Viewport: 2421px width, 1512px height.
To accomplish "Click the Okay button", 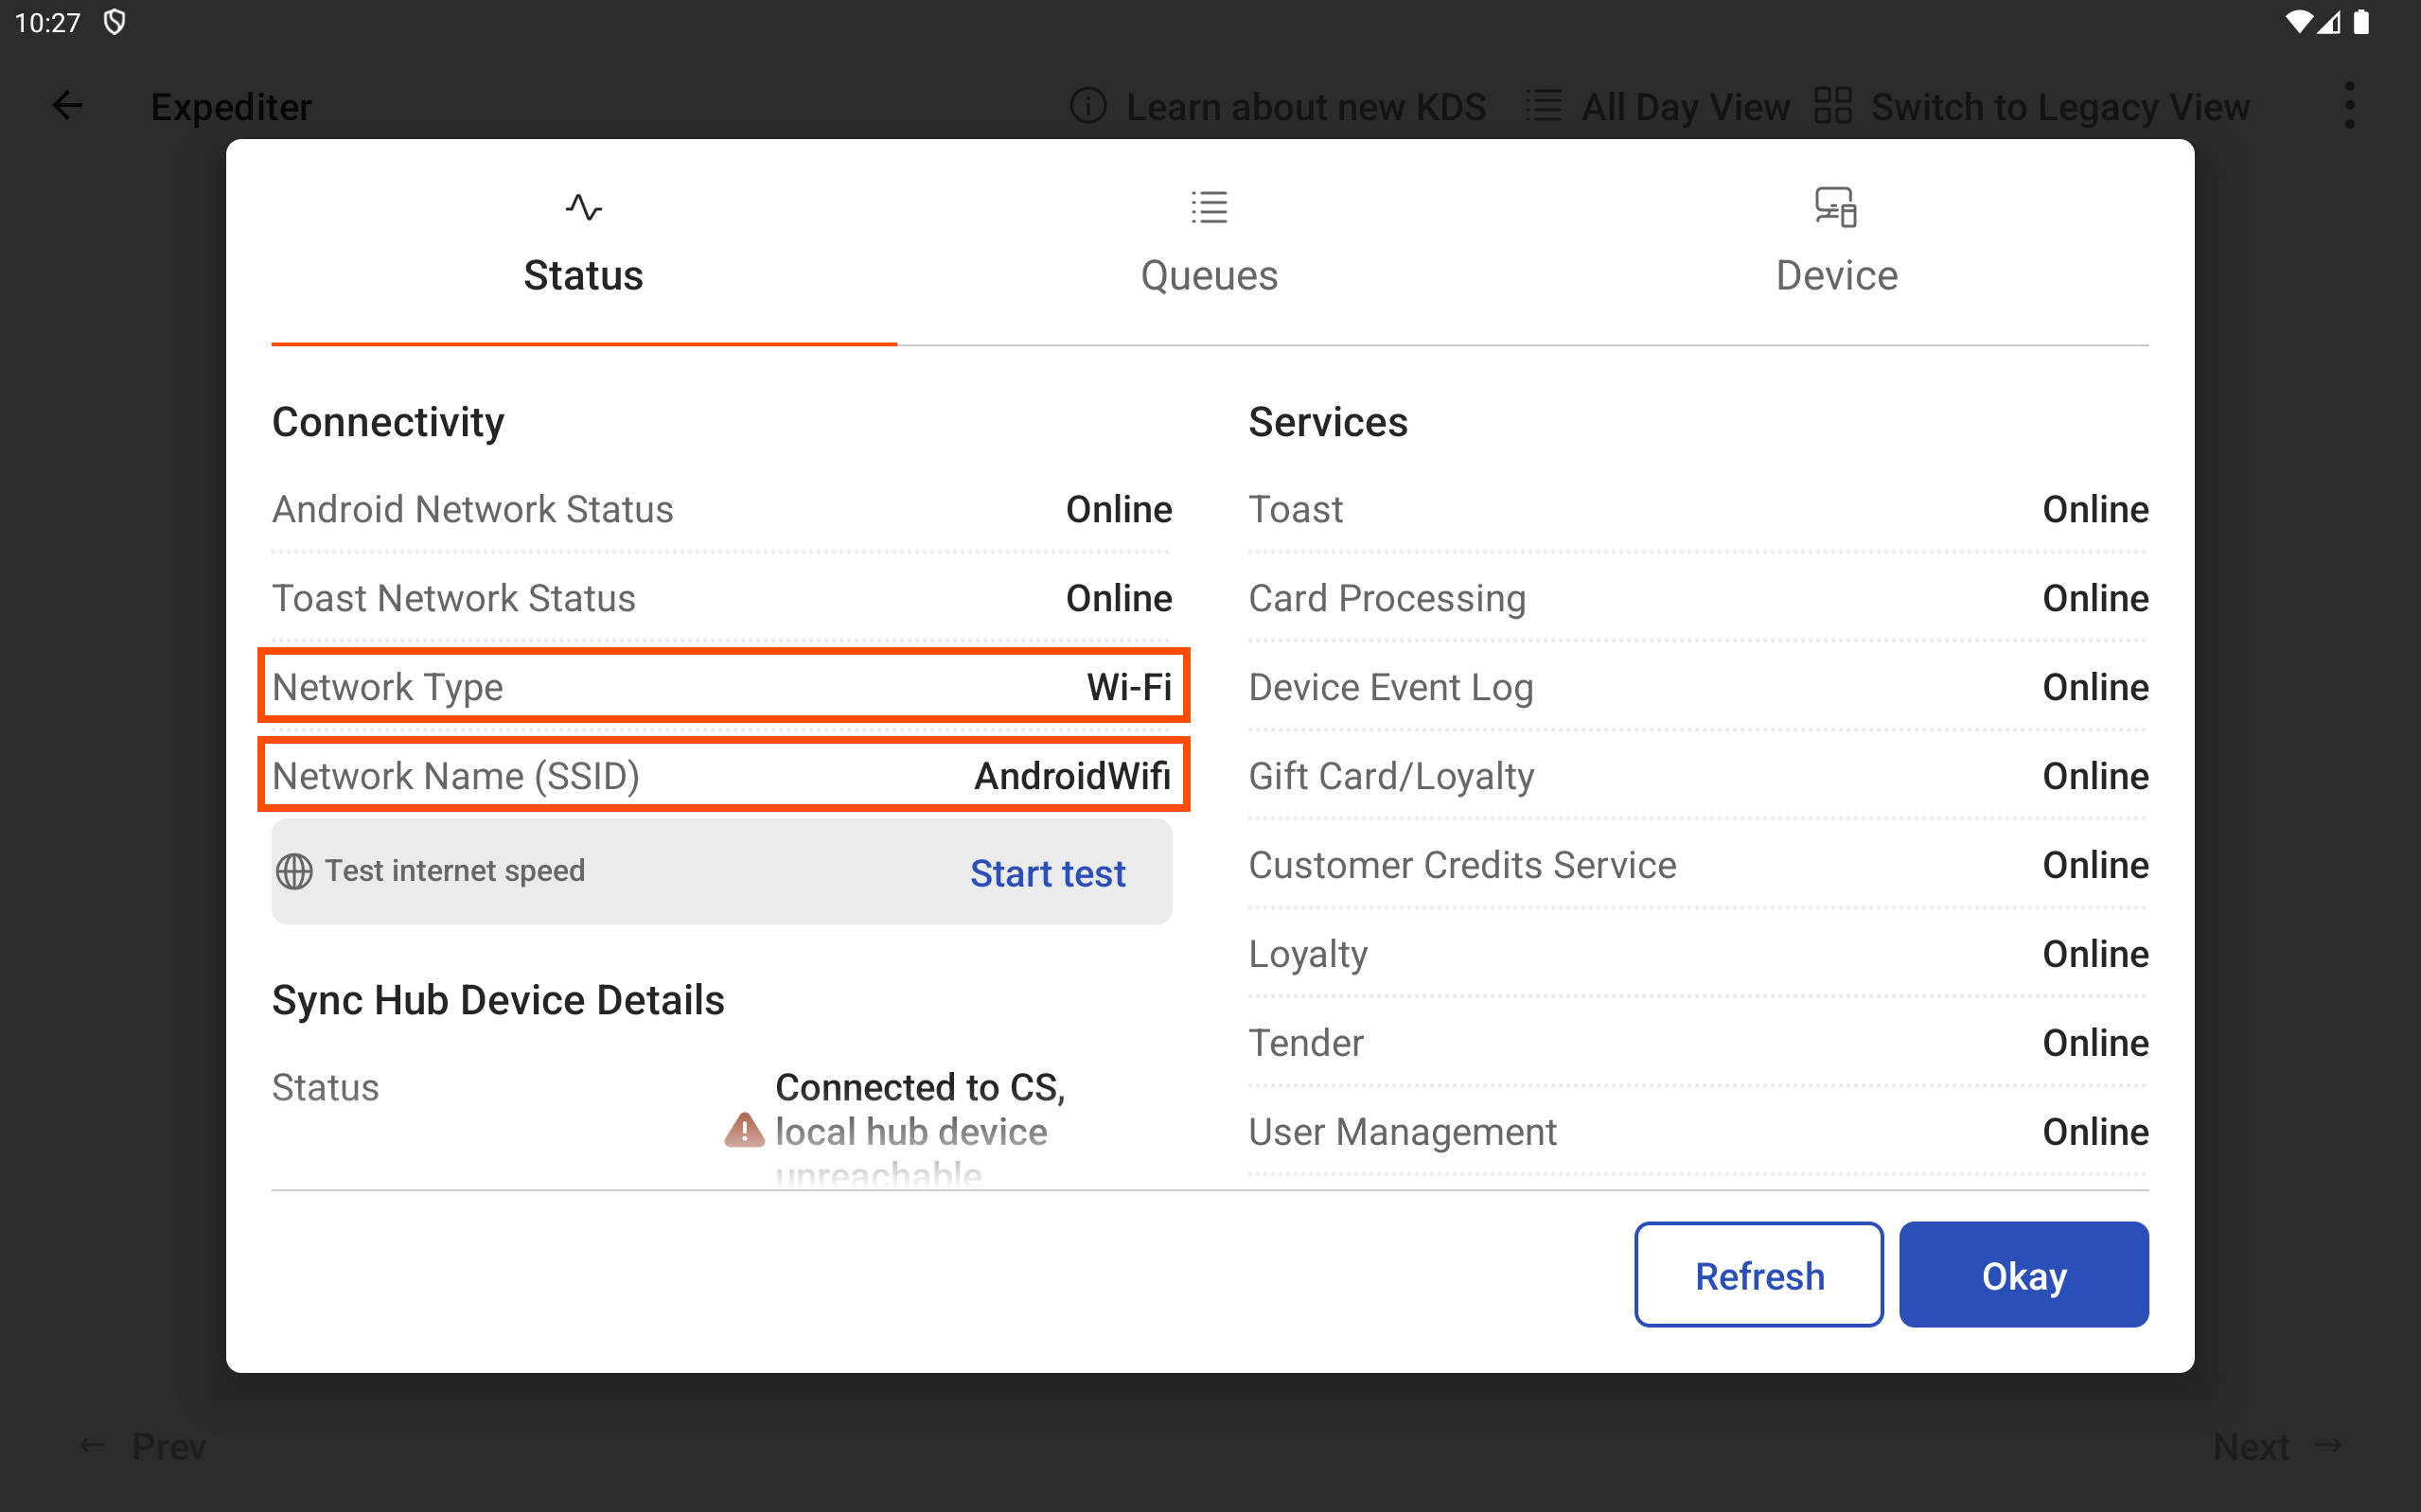I will click(x=2023, y=1275).
